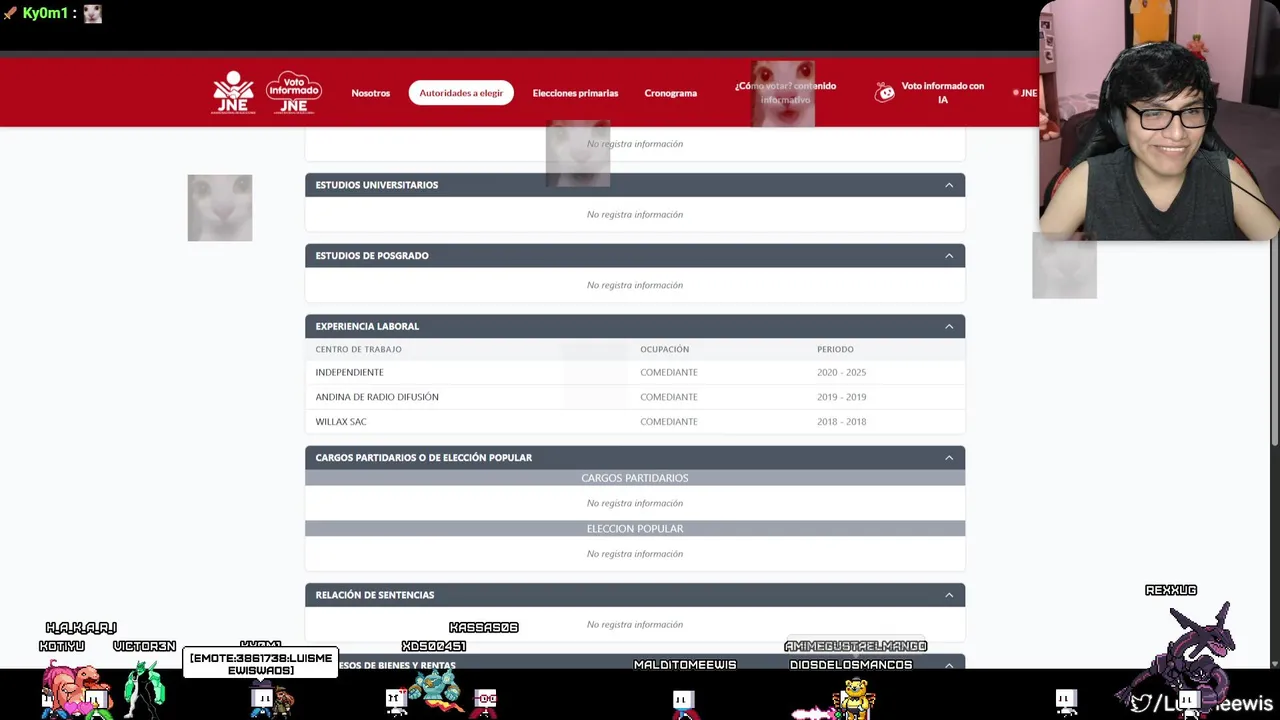Collapse the Experiencia Laboral section
The image size is (1280, 720).
(949, 326)
